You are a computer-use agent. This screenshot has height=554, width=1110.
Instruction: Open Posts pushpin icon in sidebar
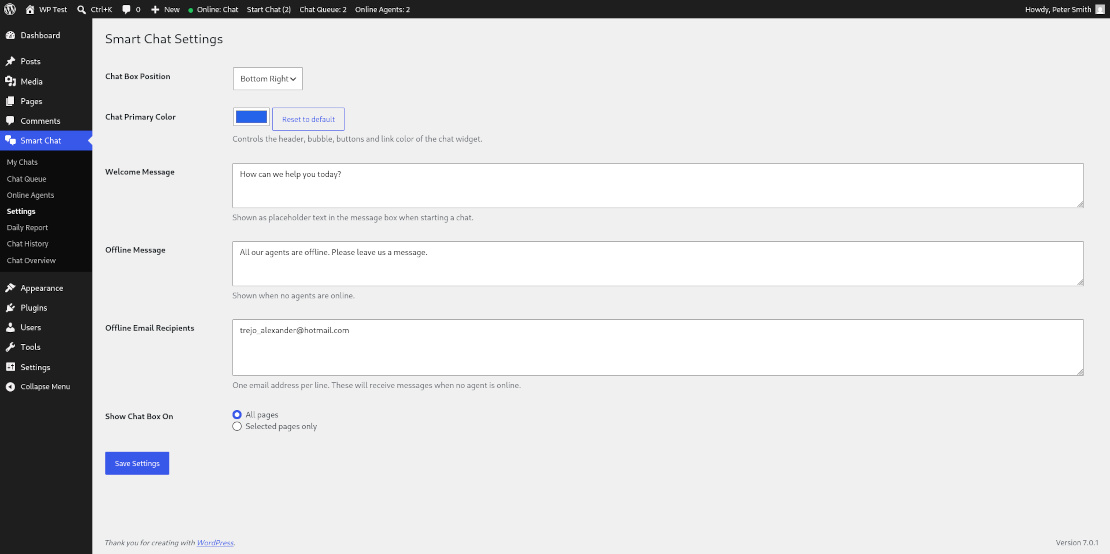(x=10, y=62)
